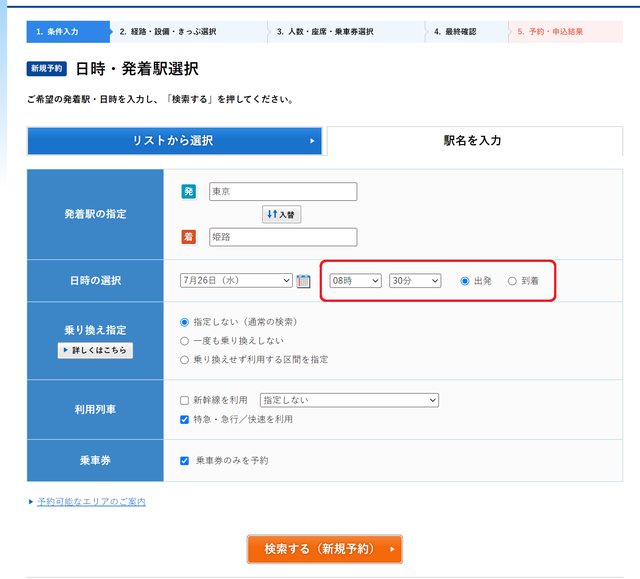The height and width of the screenshot is (579, 640).
Task: Expand the hour dropdown showing 08時
Action: pos(355,281)
